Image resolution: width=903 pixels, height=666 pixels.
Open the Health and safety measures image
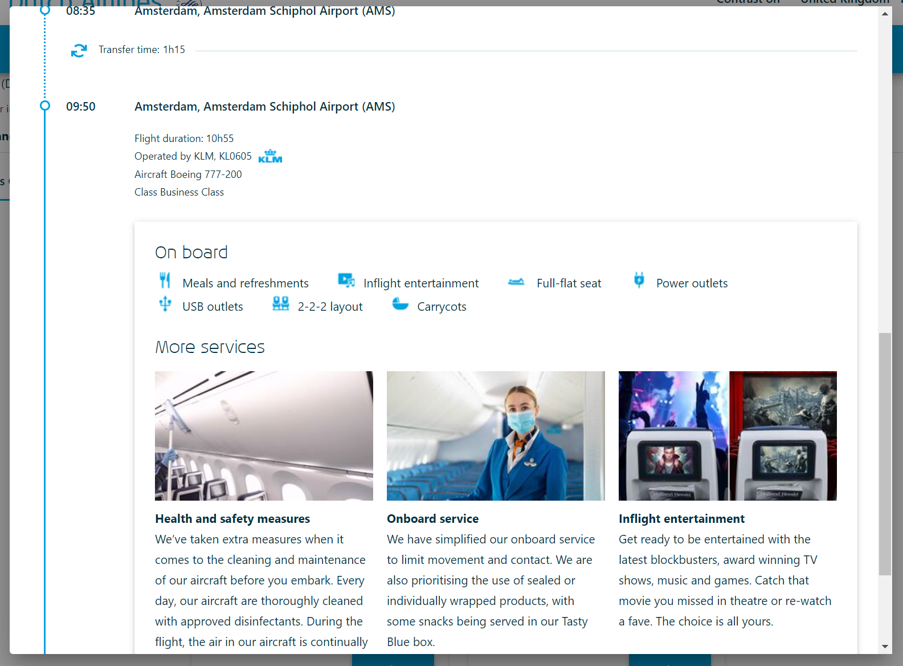(264, 436)
